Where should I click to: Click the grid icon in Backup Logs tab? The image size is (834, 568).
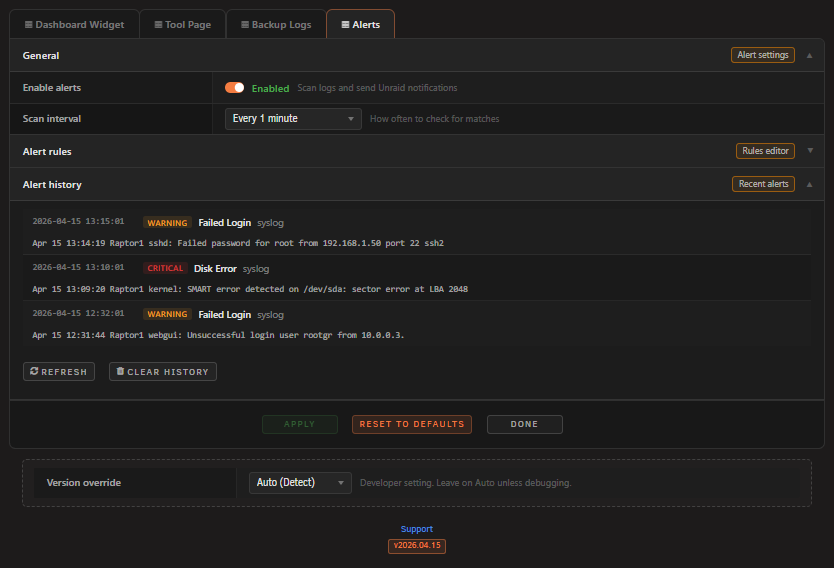click(x=245, y=24)
